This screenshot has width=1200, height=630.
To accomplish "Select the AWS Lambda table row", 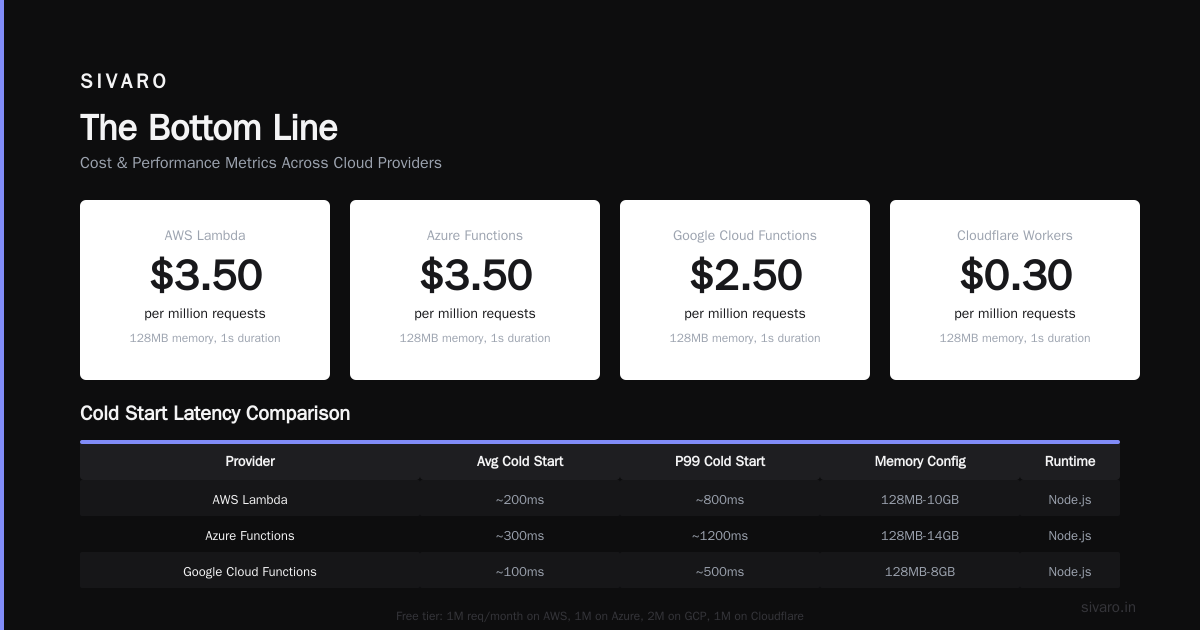I will point(600,499).
